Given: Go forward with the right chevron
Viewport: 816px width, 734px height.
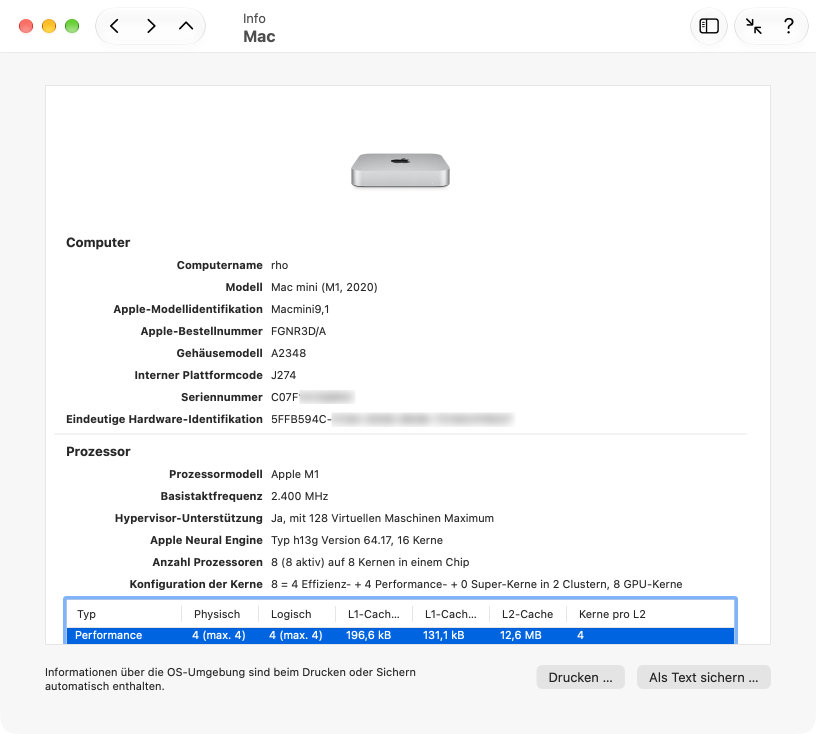Looking at the screenshot, I should [x=151, y=26].
